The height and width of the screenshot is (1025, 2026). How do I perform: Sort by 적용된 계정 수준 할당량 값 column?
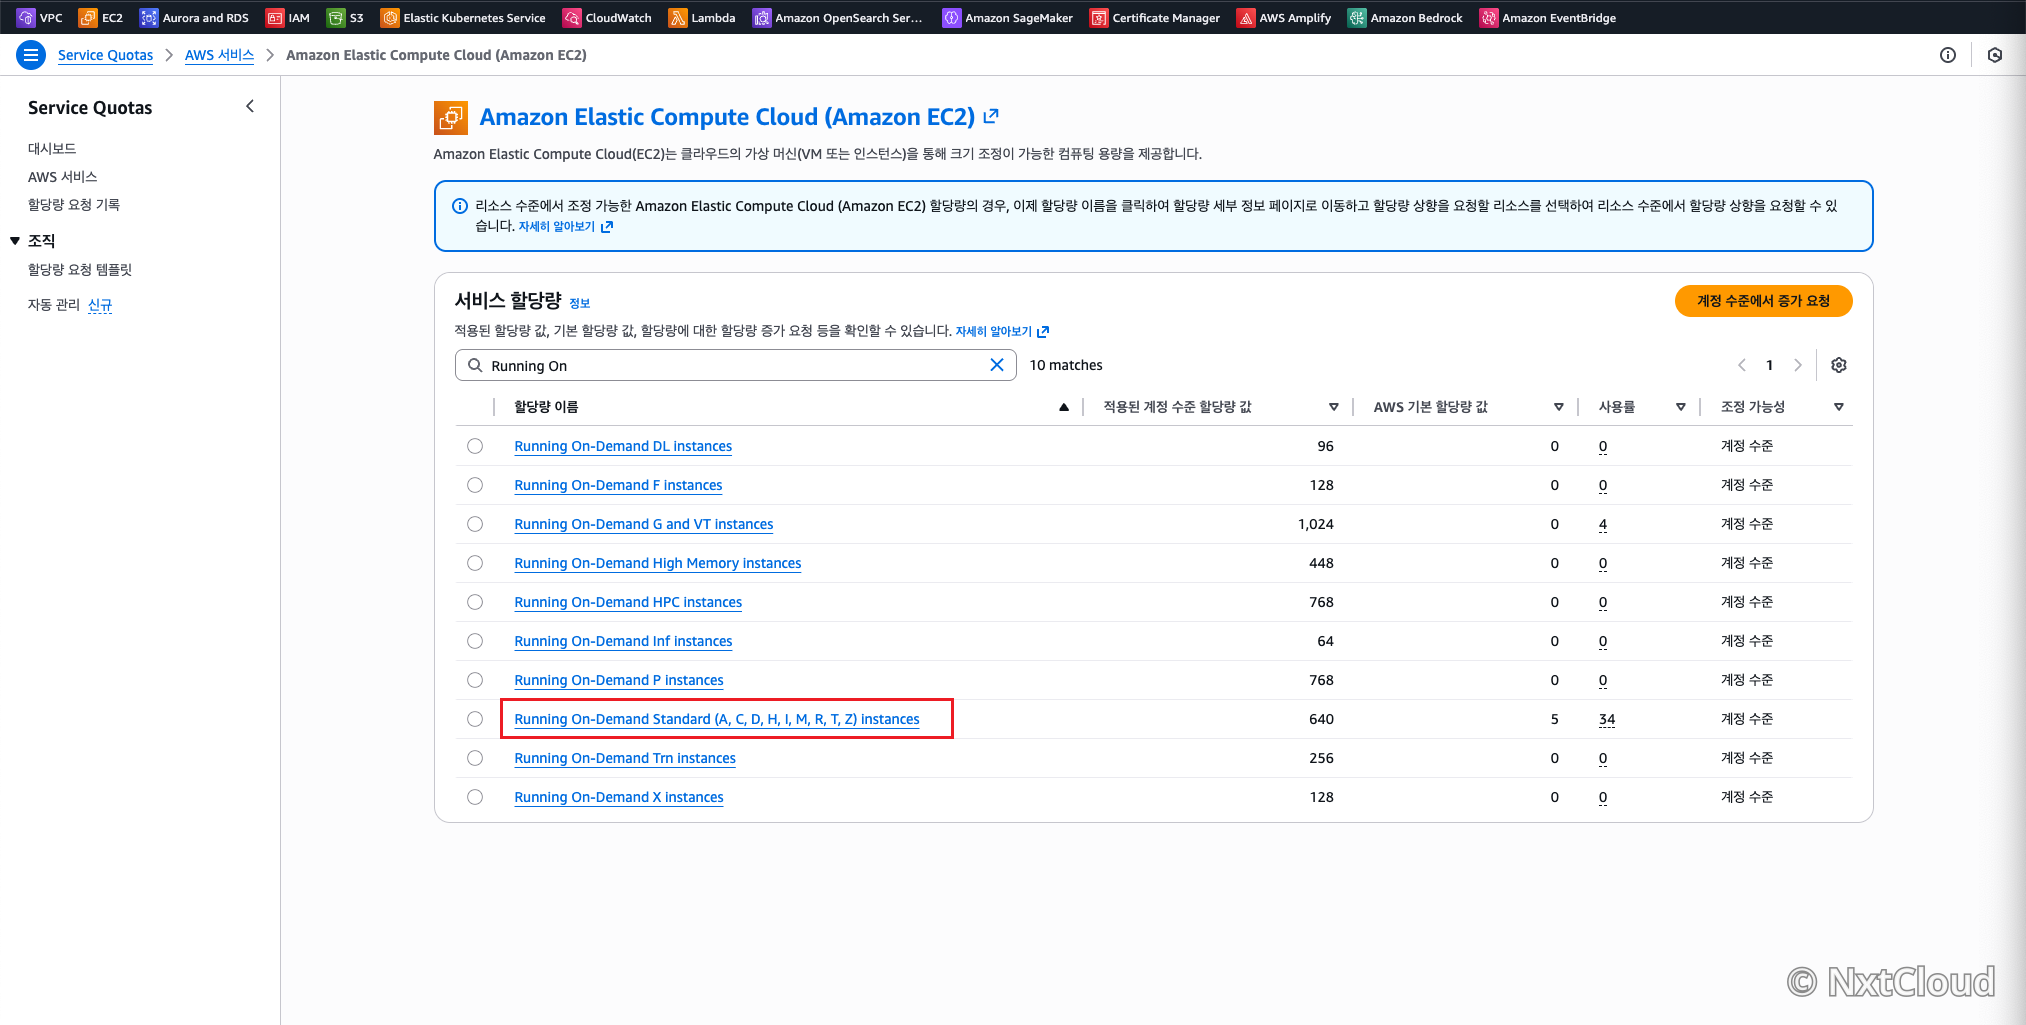pos(1333,407)
